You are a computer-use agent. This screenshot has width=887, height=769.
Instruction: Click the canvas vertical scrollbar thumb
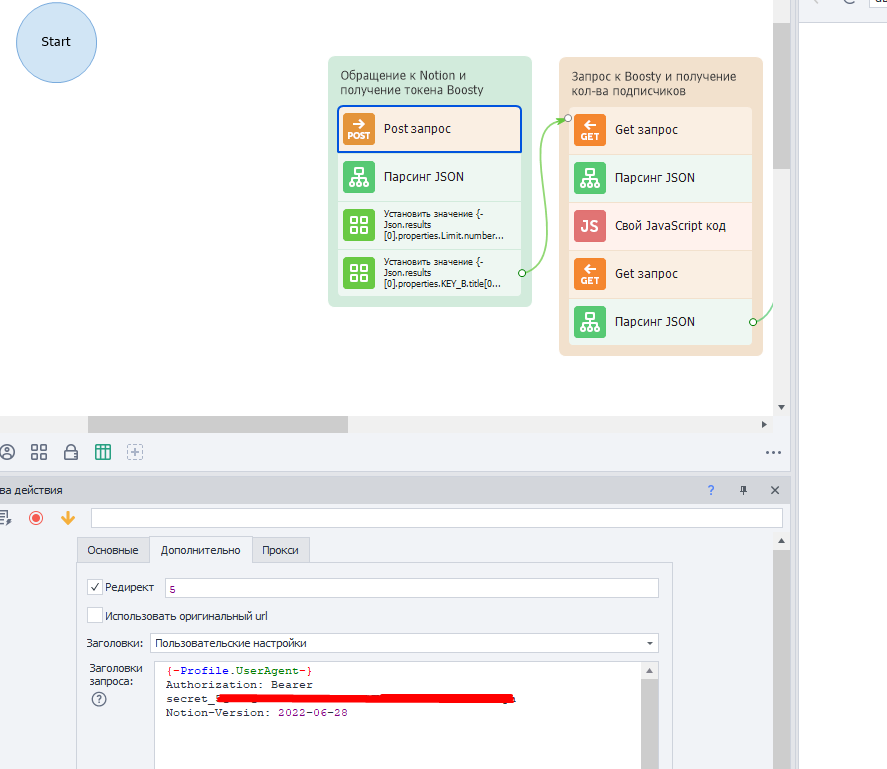(x=781, y=96)
